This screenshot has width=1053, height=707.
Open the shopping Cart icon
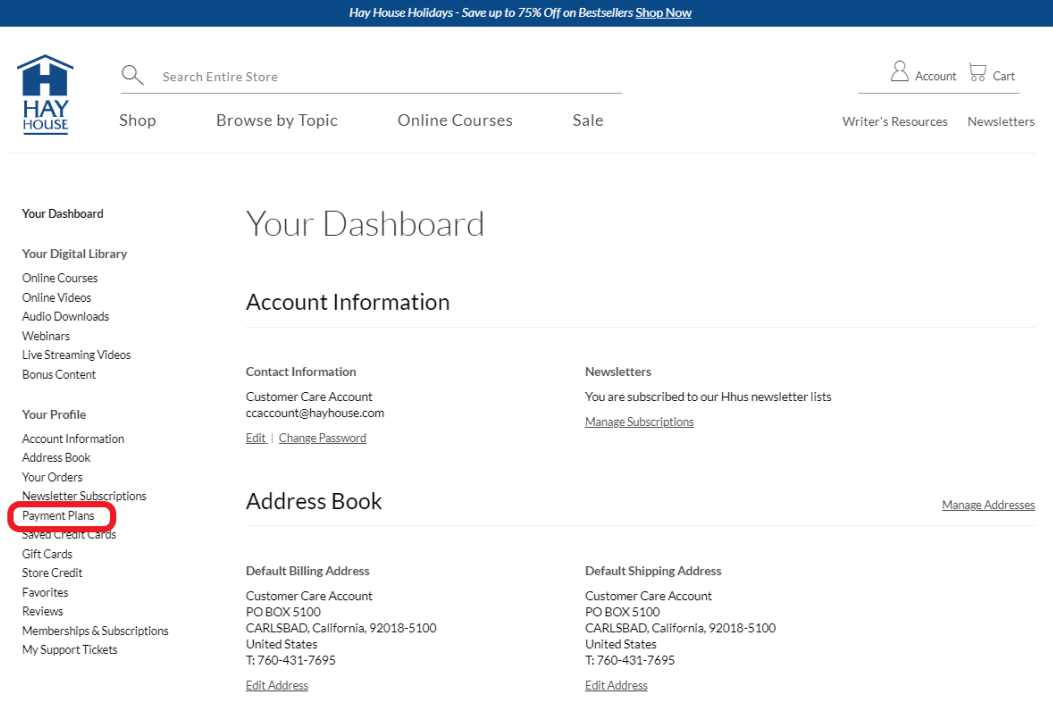click(x=978, y=73)
